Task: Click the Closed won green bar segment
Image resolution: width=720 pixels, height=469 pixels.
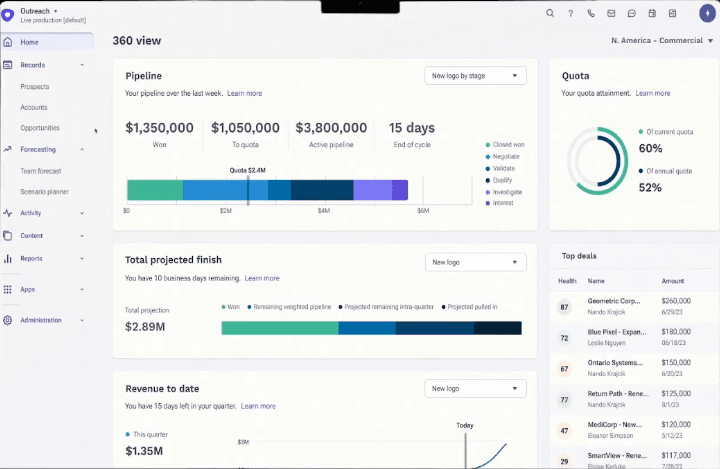Action: coord(155,190)
